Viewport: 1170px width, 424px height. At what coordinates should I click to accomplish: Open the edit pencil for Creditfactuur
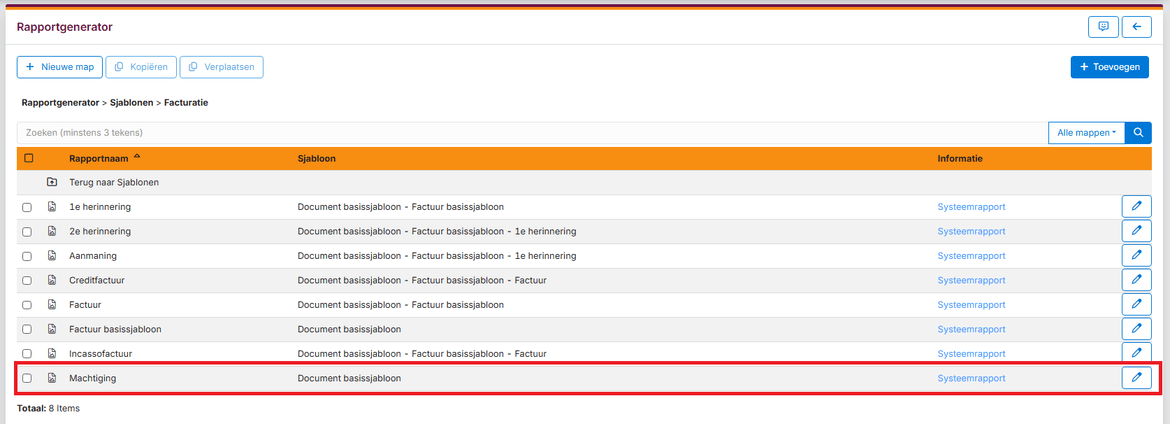(1136, 280)
